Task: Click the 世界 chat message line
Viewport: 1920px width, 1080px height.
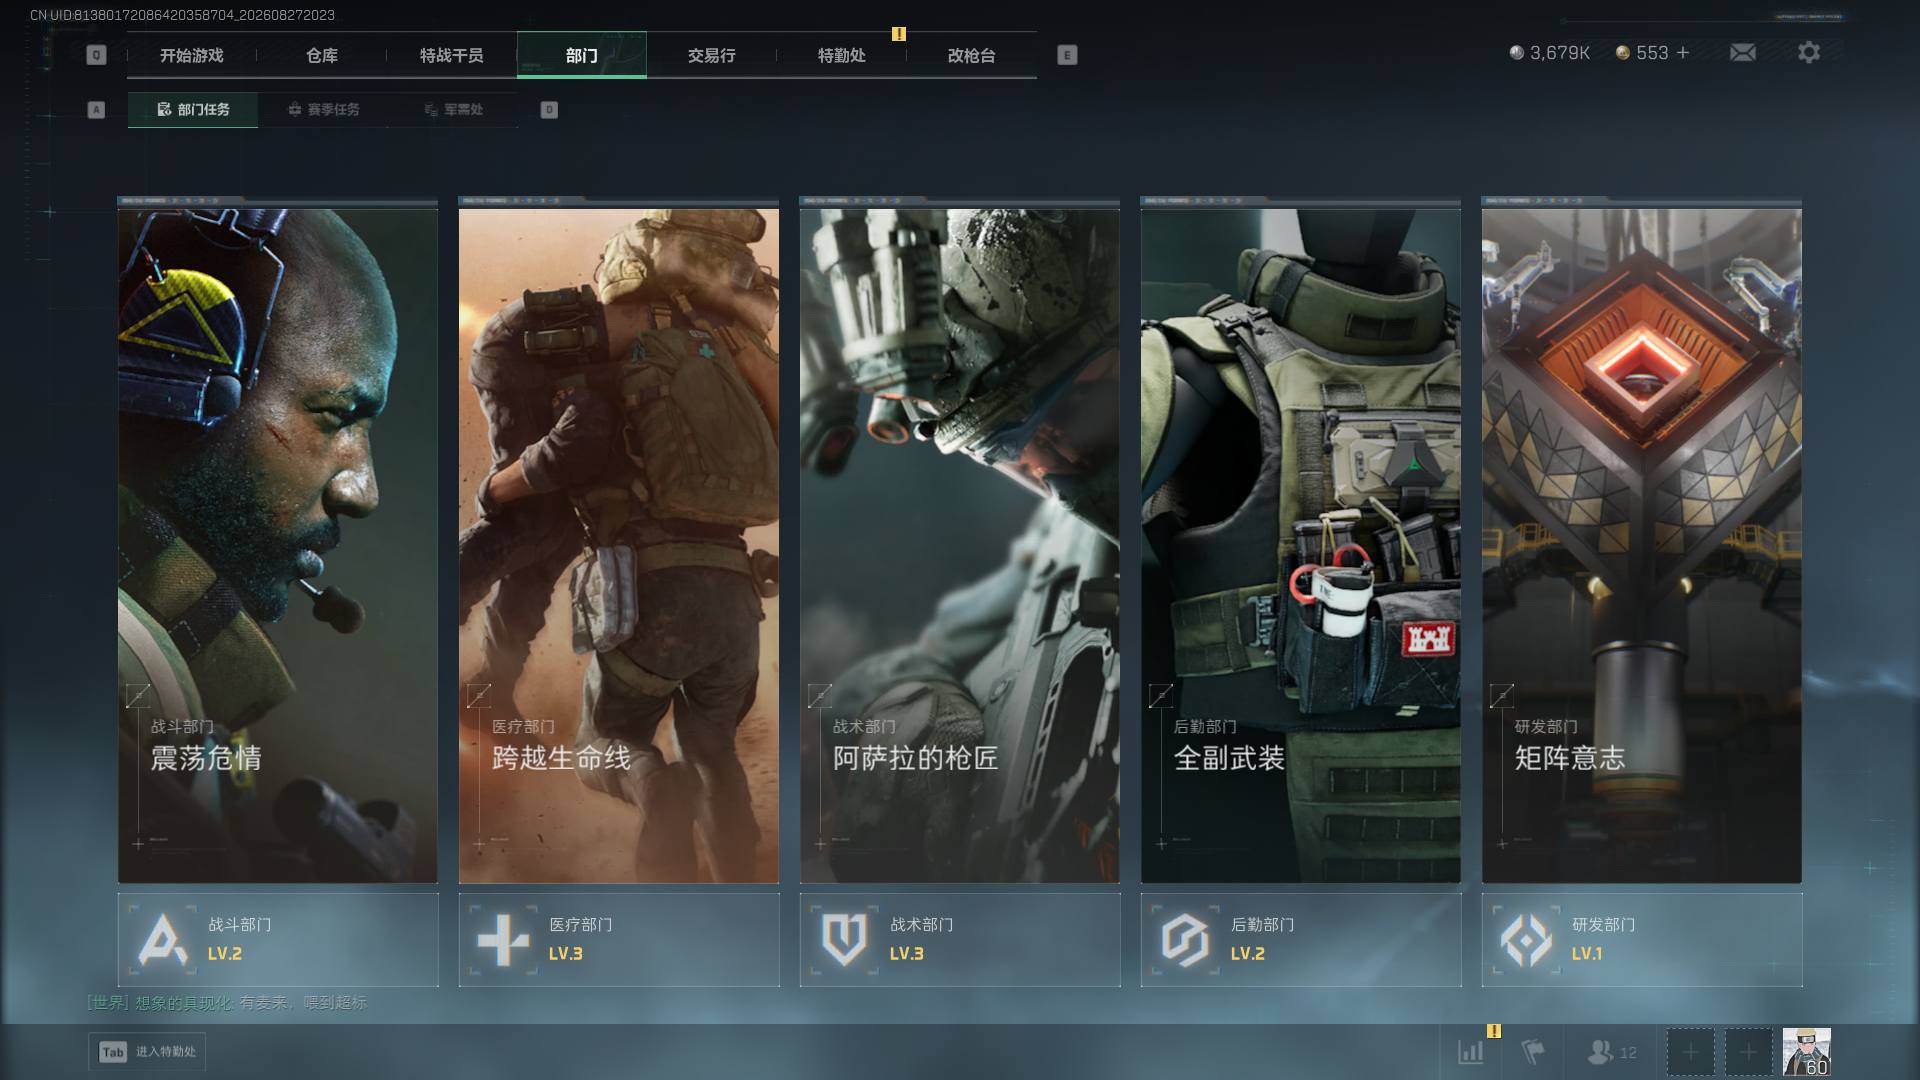Action: pos(228,1003)
